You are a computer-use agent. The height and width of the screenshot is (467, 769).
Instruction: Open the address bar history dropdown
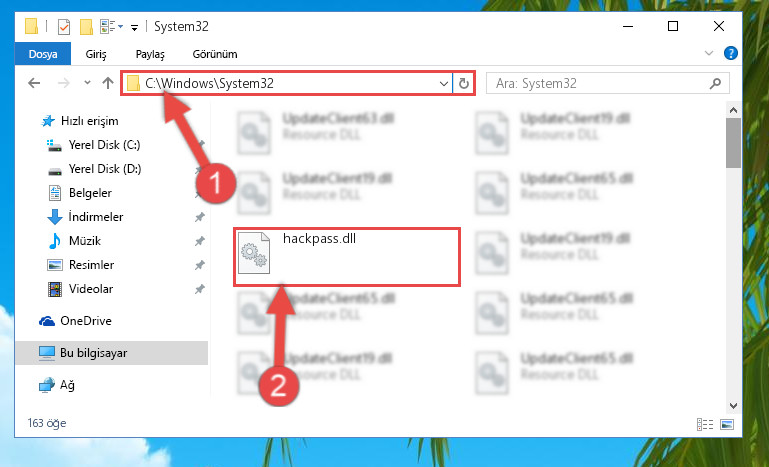444,84
